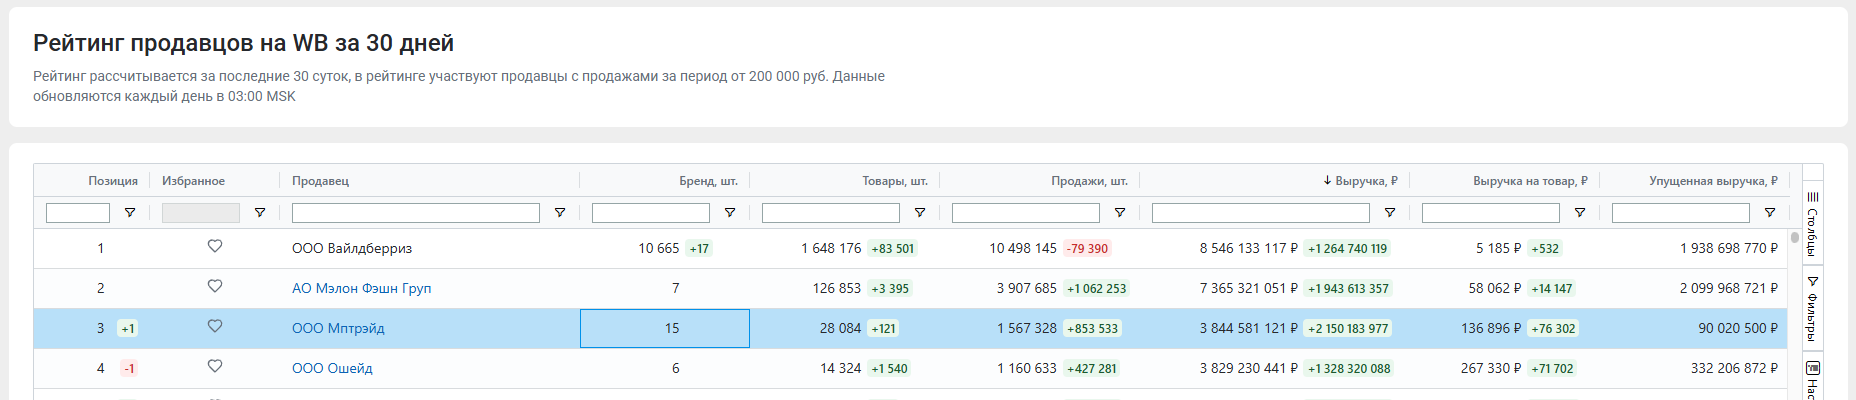The height and width of the screenshot is (400, 1856).
Task: Open filter menu for Упущенная выручка column
Action: (x=1769, y=213)
